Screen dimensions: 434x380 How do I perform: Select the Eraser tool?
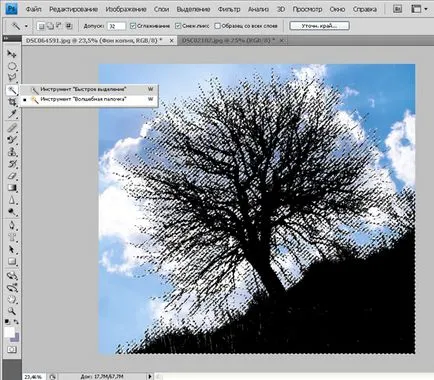(x=12, y=176)
